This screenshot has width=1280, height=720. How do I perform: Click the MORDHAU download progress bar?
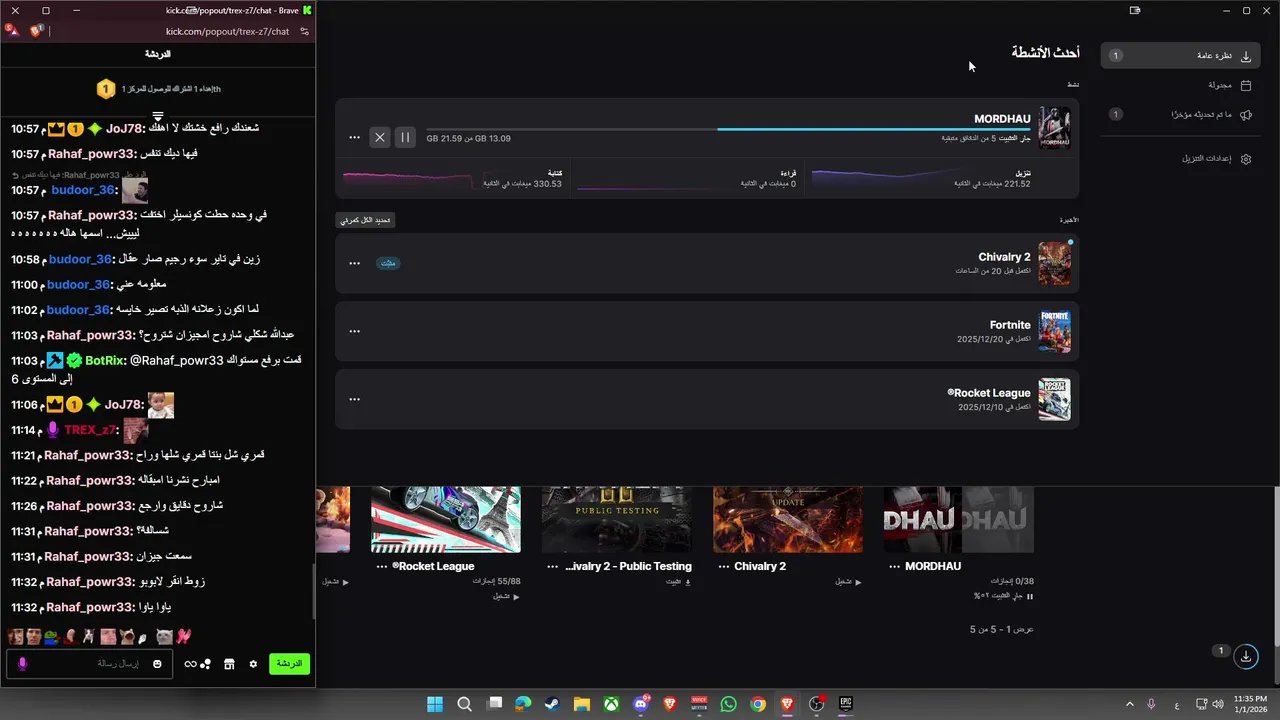727,129
